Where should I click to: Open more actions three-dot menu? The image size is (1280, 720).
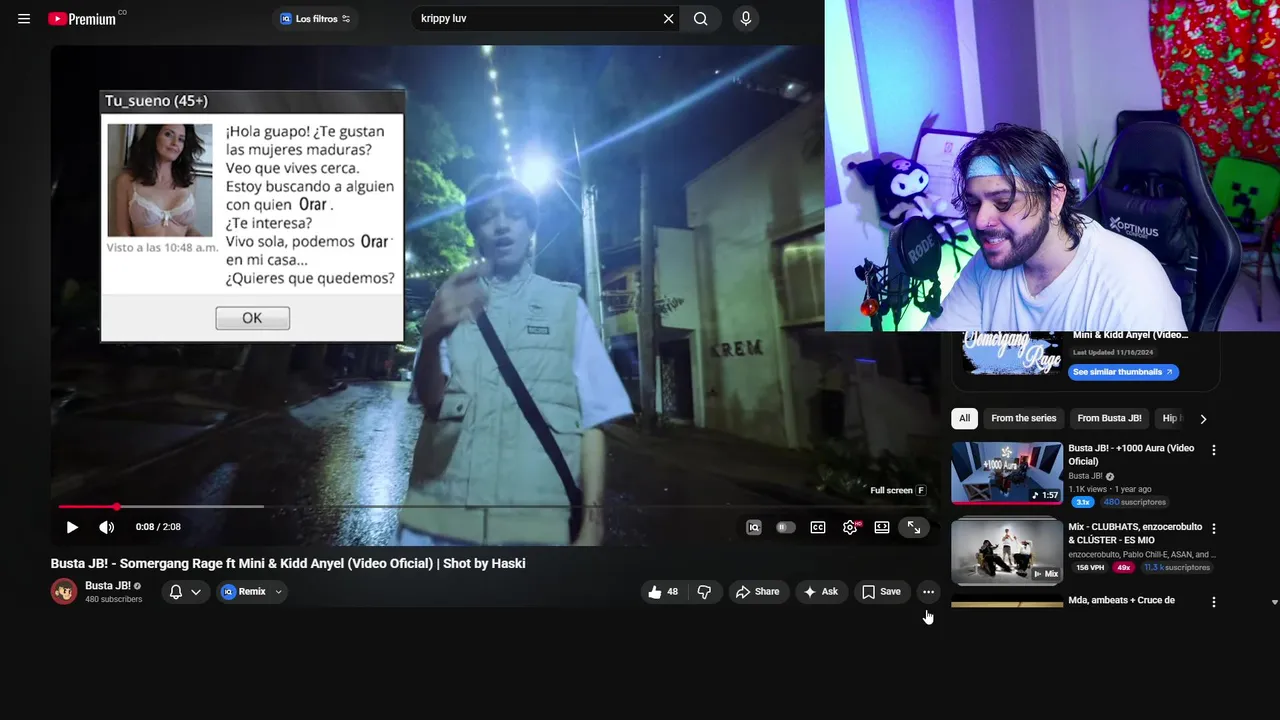pos(928,592)
